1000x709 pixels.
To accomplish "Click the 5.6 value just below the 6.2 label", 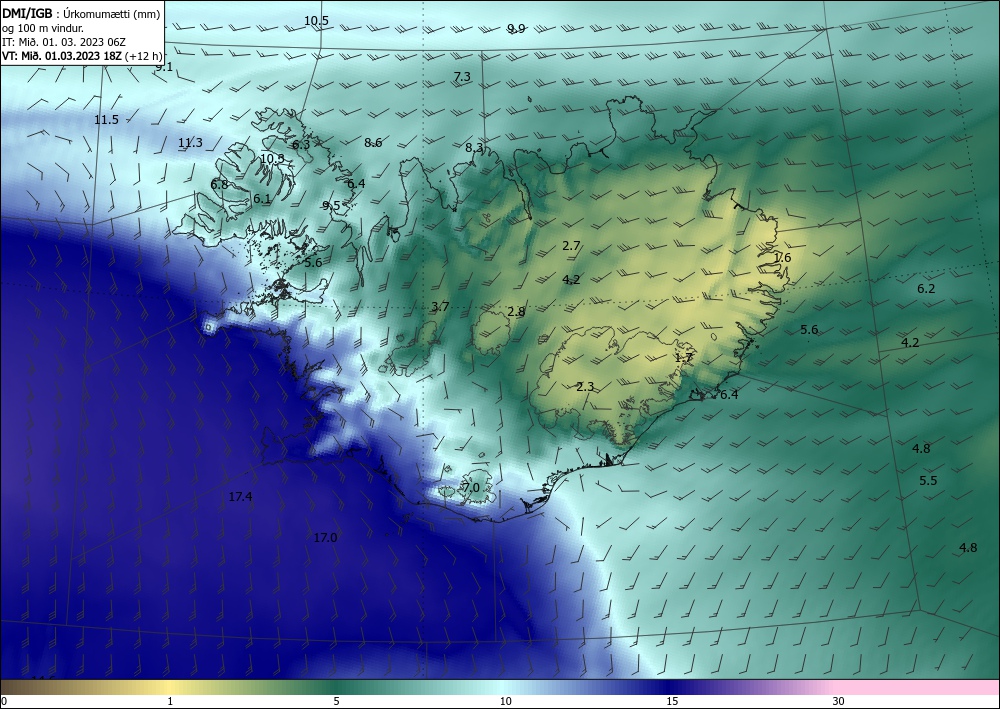I will click(809, 329).
